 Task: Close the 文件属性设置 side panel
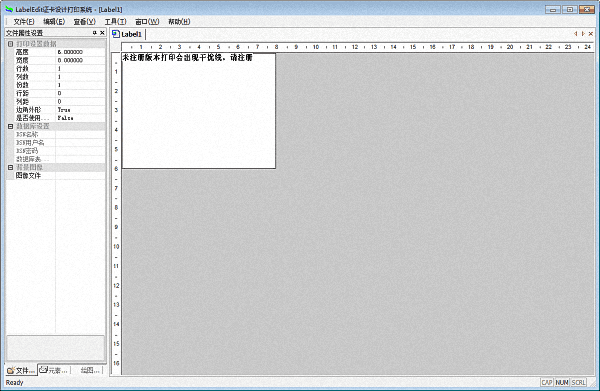point(102,33)
